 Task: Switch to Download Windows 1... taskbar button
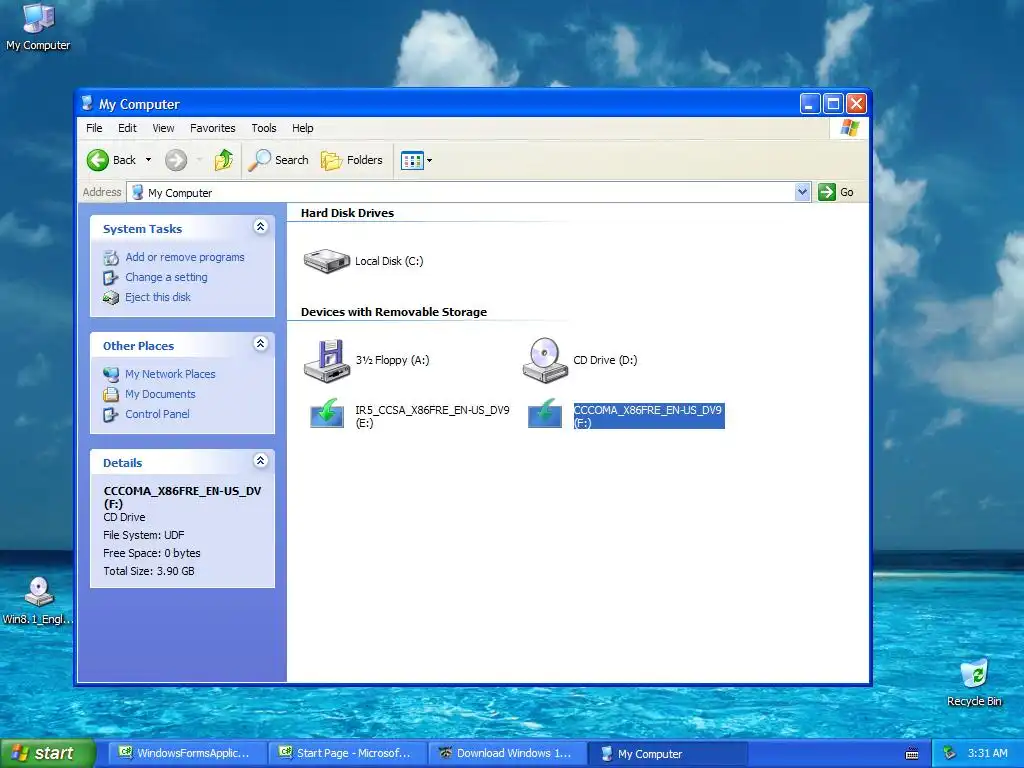point(507,754)
